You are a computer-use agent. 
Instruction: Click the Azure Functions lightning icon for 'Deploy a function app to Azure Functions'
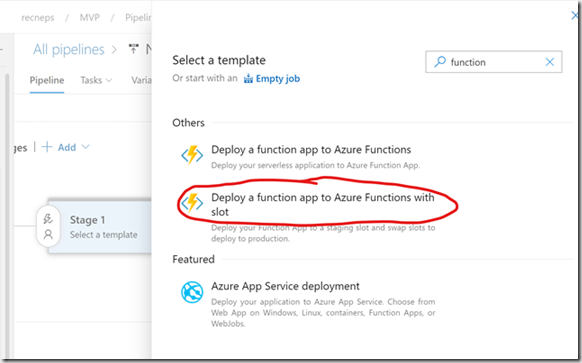click(192, 155)
